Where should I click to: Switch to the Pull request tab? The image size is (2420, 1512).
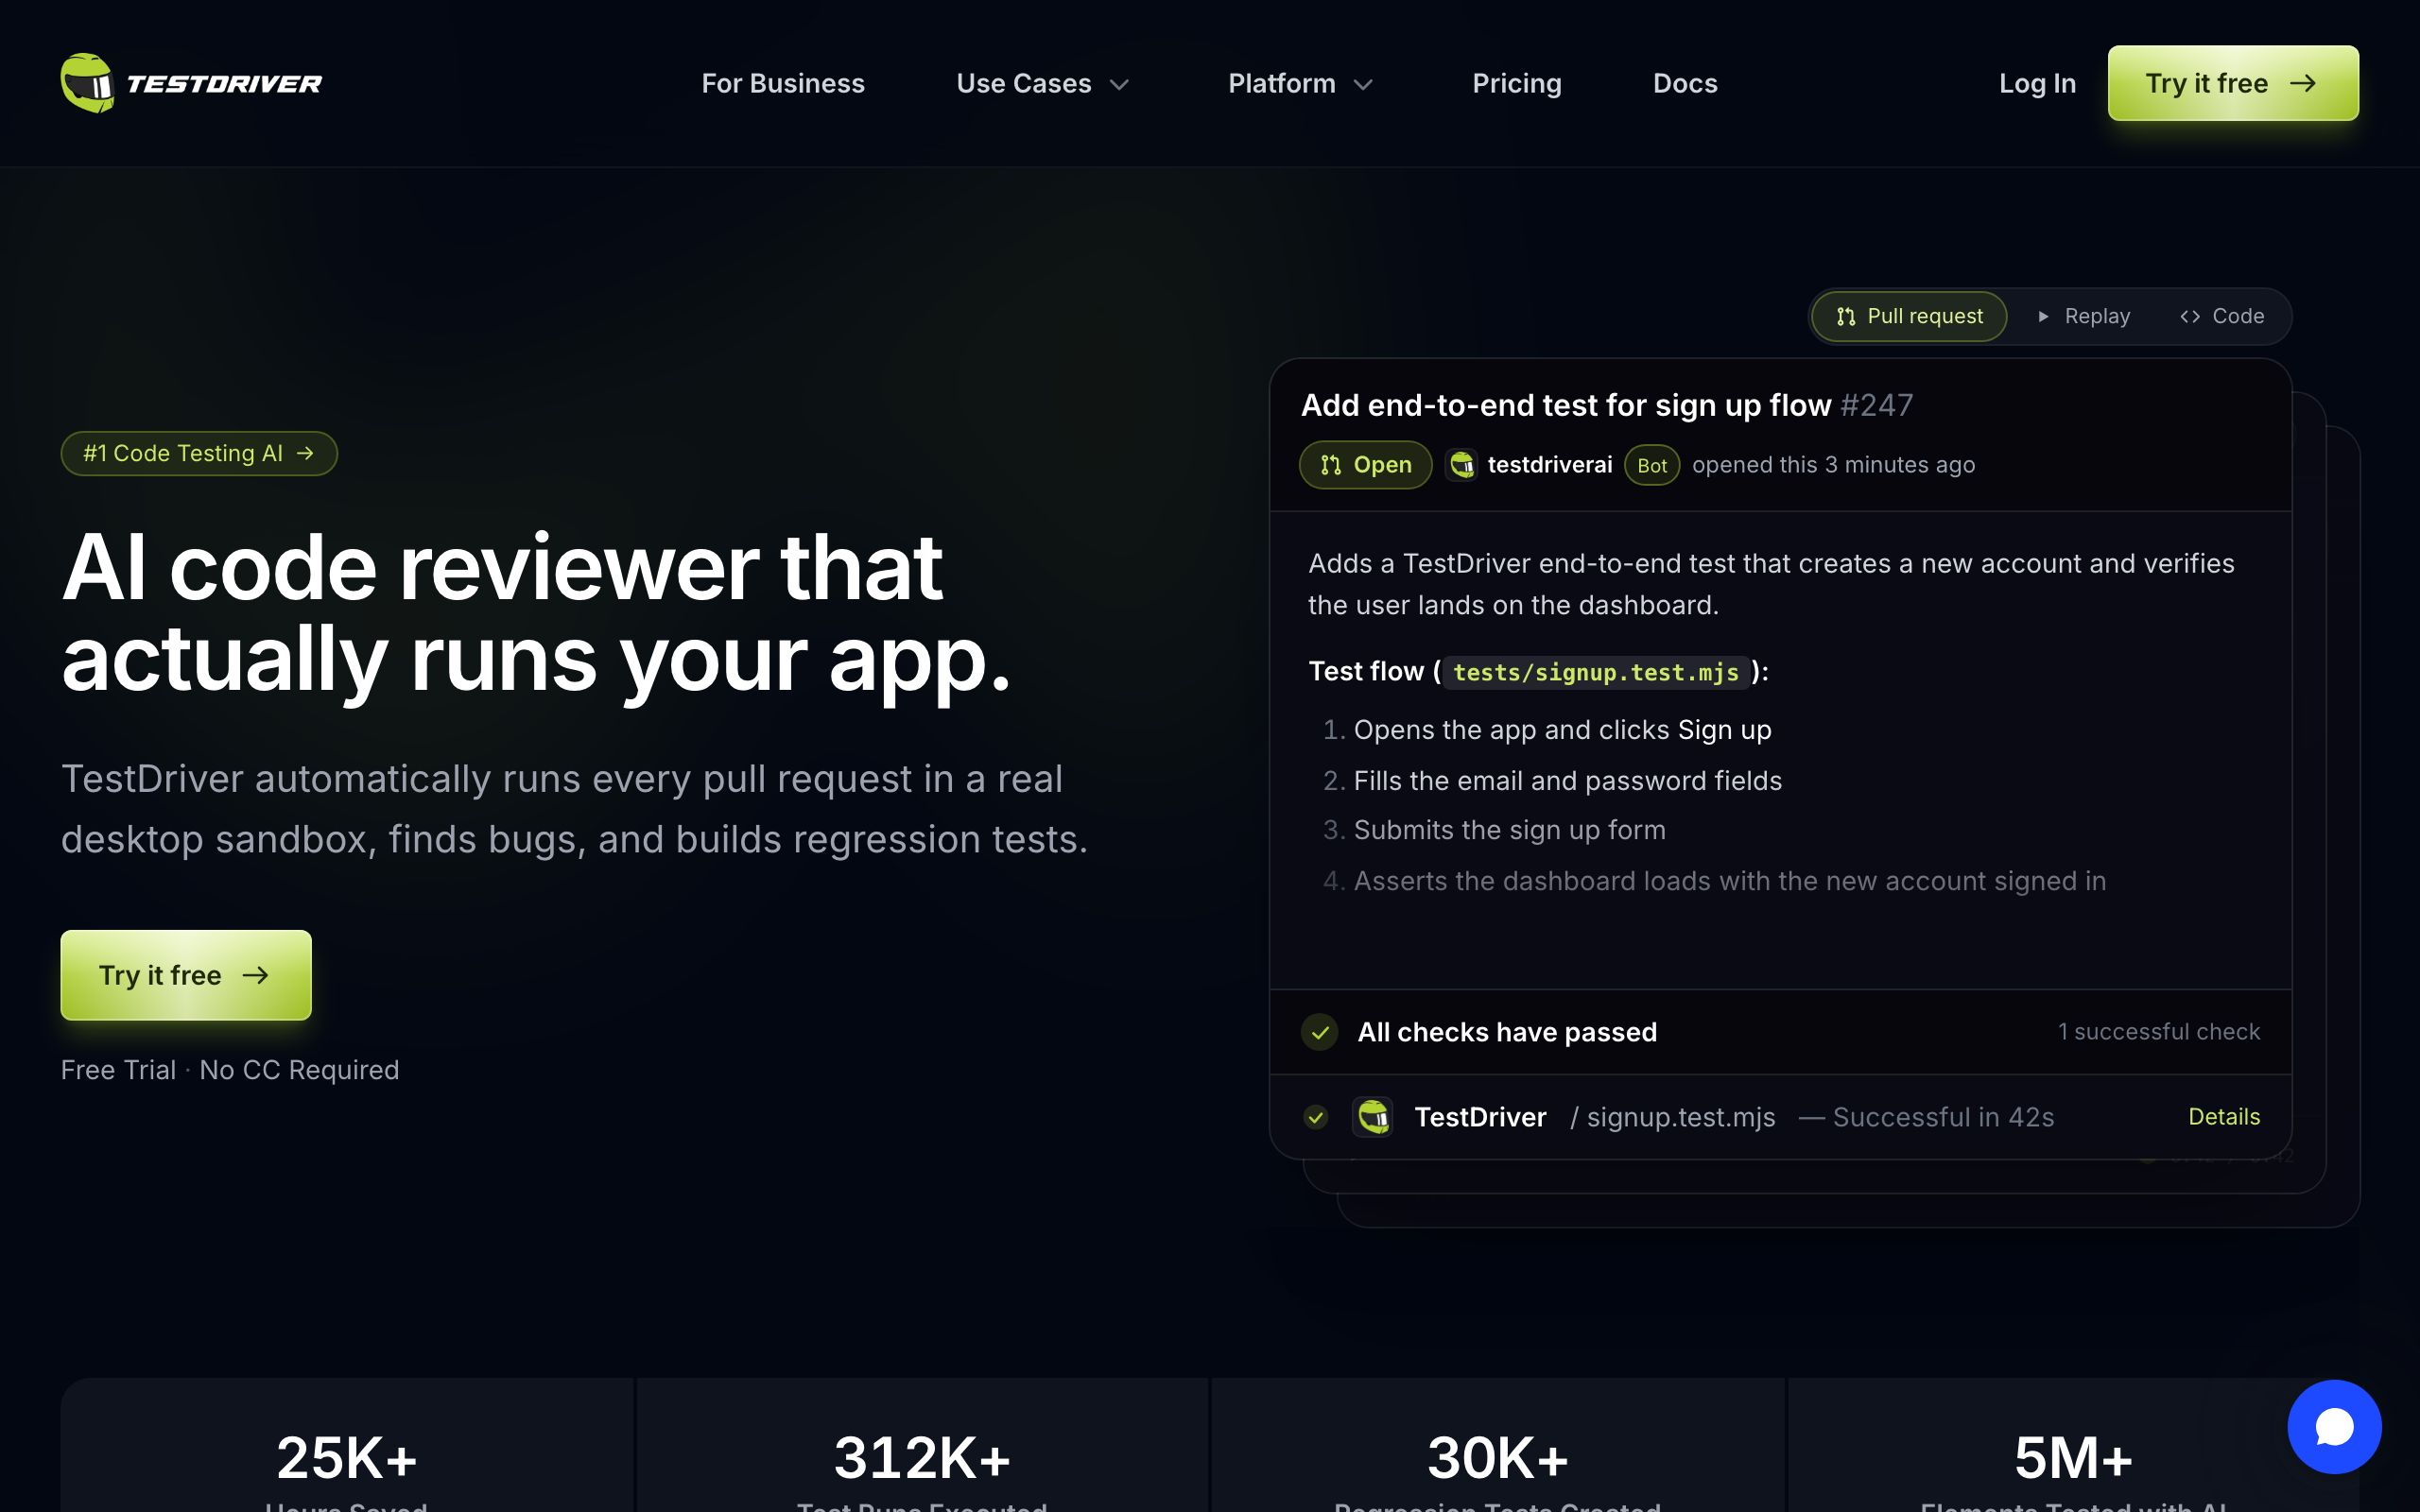tap(1909, 316)
